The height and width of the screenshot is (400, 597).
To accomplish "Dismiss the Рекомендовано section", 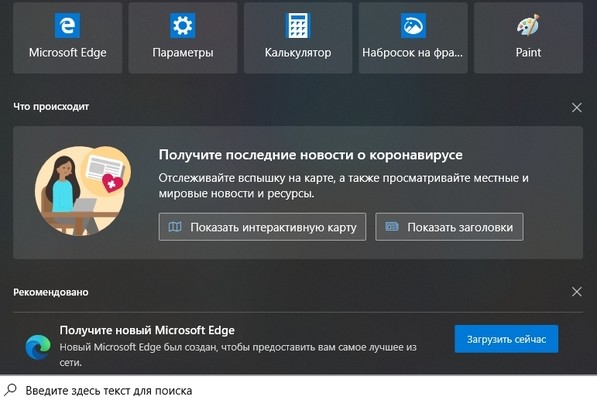I will pyautogui.click(x=576, y=292).
